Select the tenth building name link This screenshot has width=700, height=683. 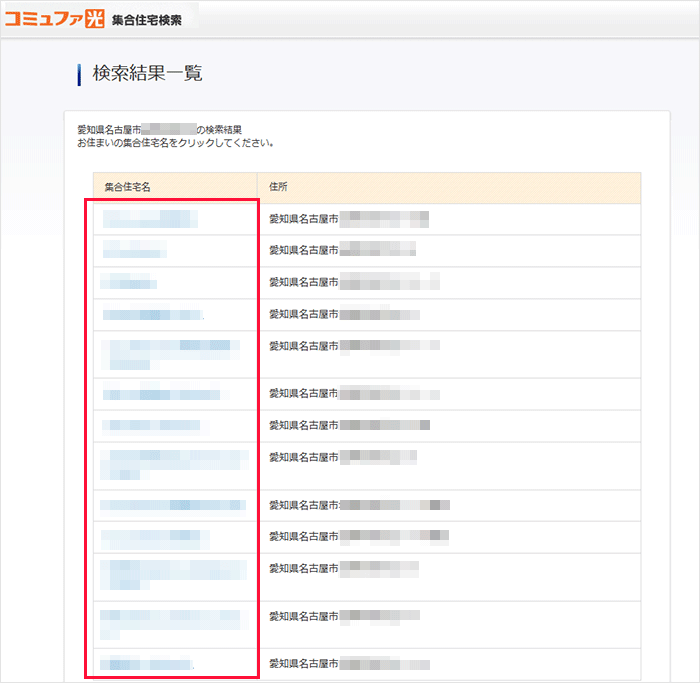click(155, 537)
